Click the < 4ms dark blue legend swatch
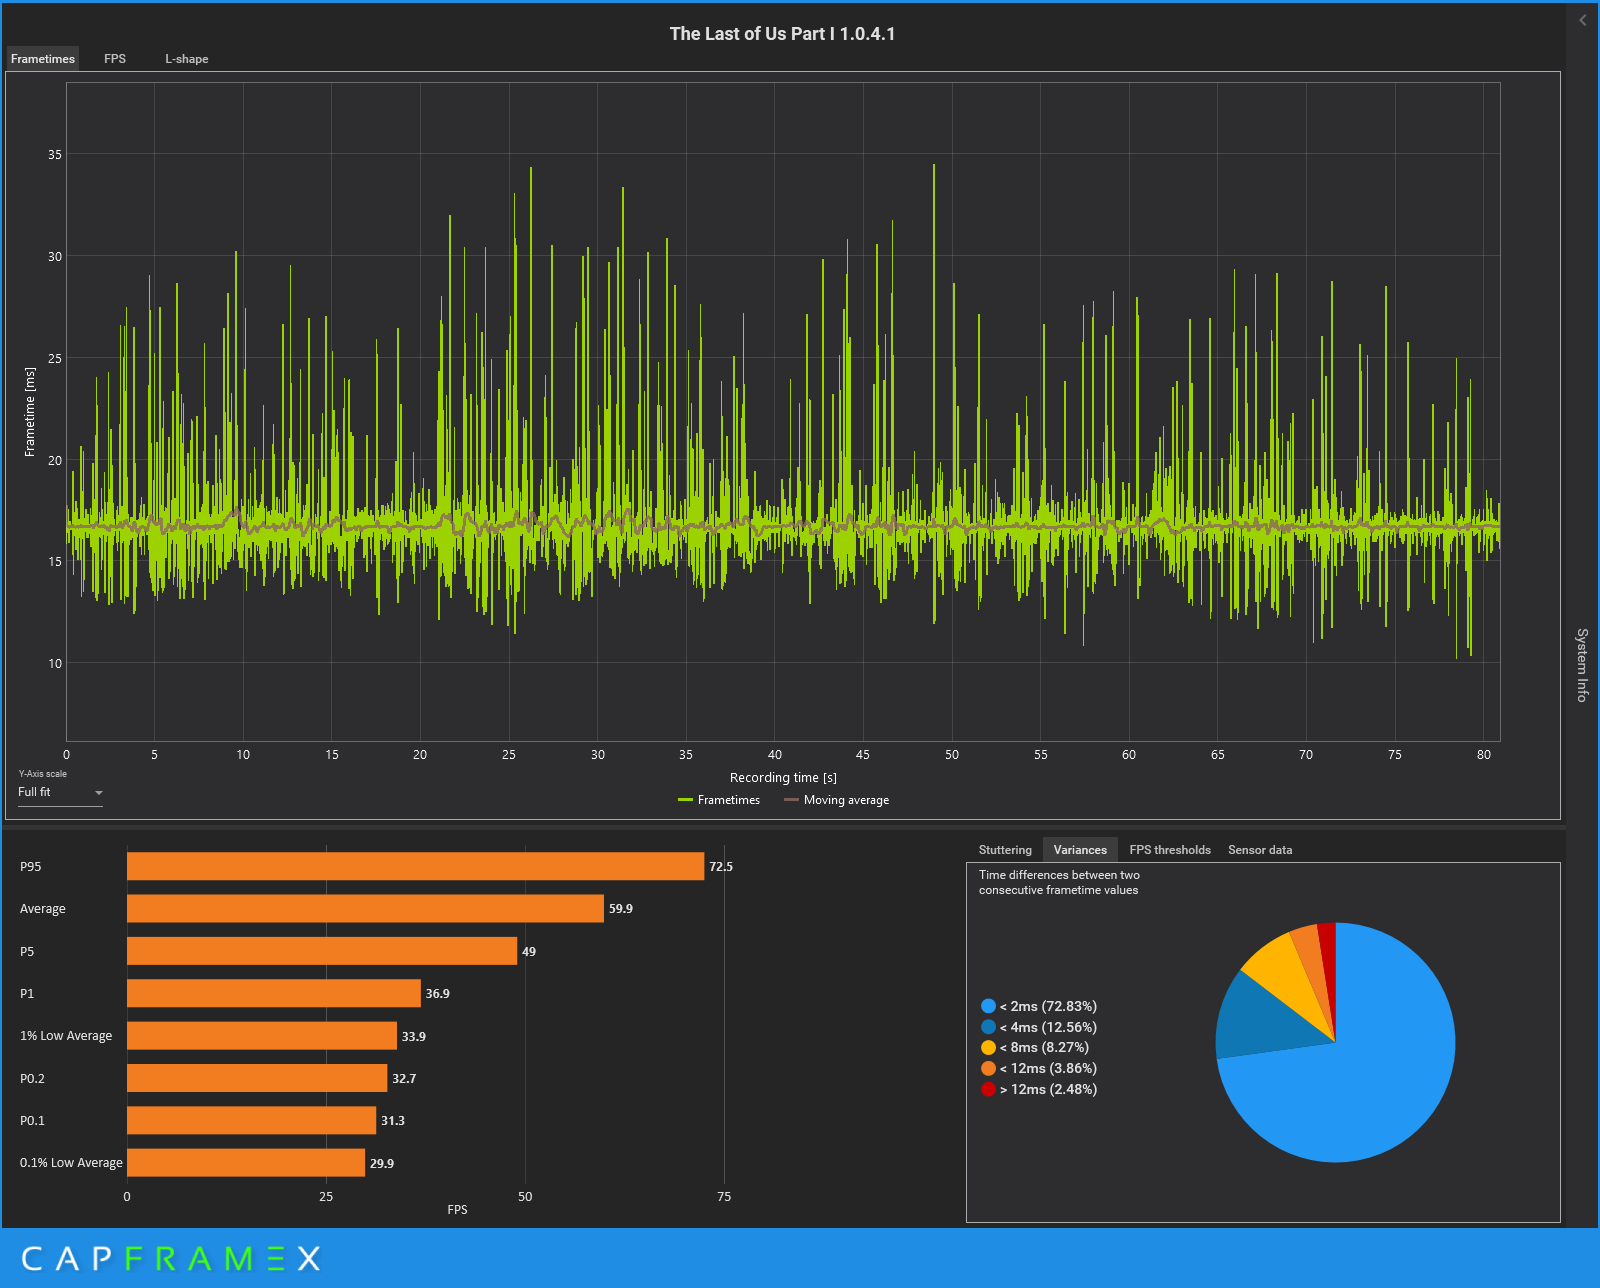The height and width of the screenshot is (1288, 1600). point(989,1027)
